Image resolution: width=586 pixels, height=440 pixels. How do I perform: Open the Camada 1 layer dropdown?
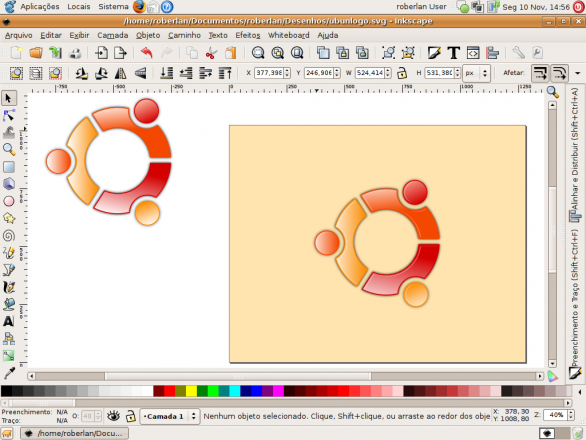169,416
